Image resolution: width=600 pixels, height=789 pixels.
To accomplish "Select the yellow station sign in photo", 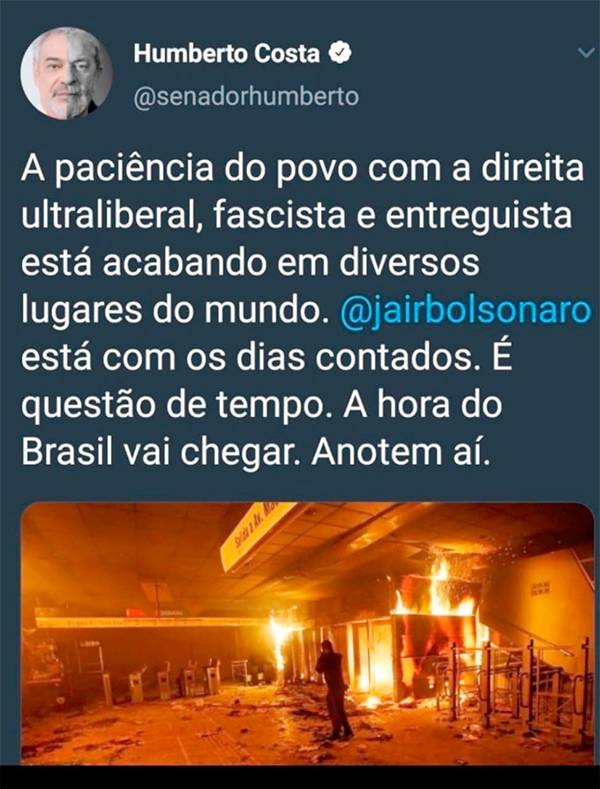I will click(x=257, y=535).
